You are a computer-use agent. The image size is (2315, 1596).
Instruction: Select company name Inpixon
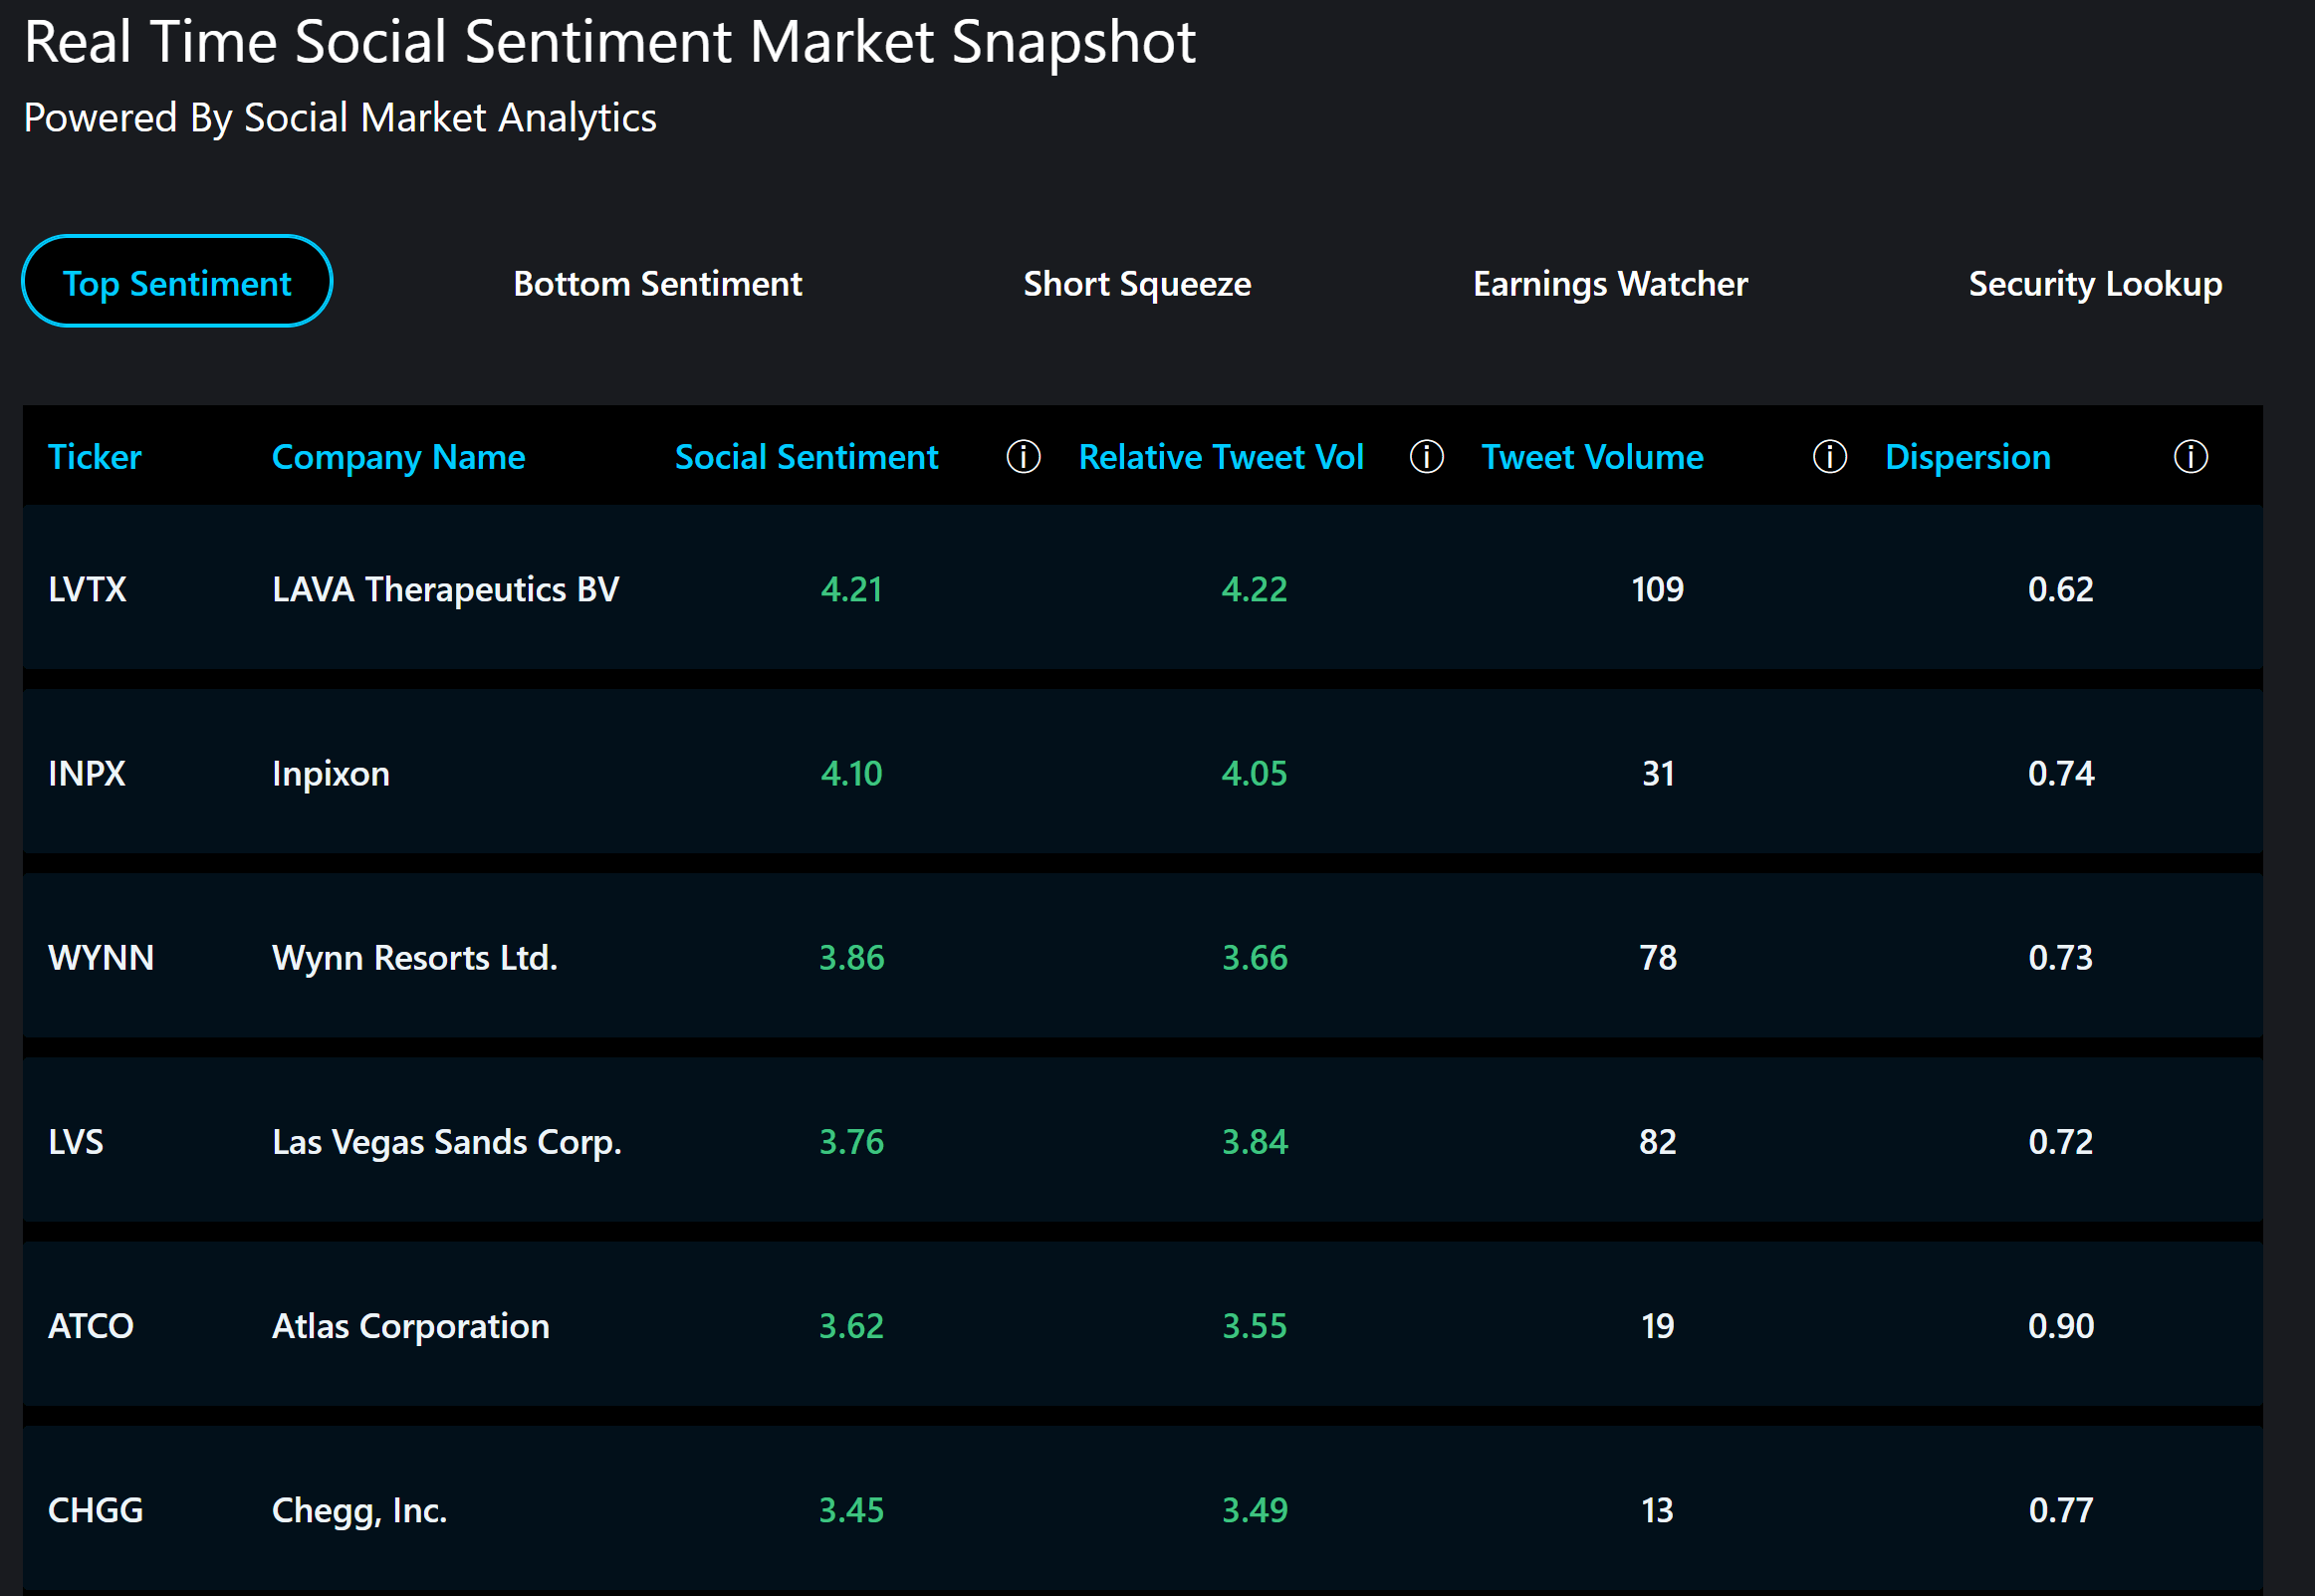pos(331,773)
